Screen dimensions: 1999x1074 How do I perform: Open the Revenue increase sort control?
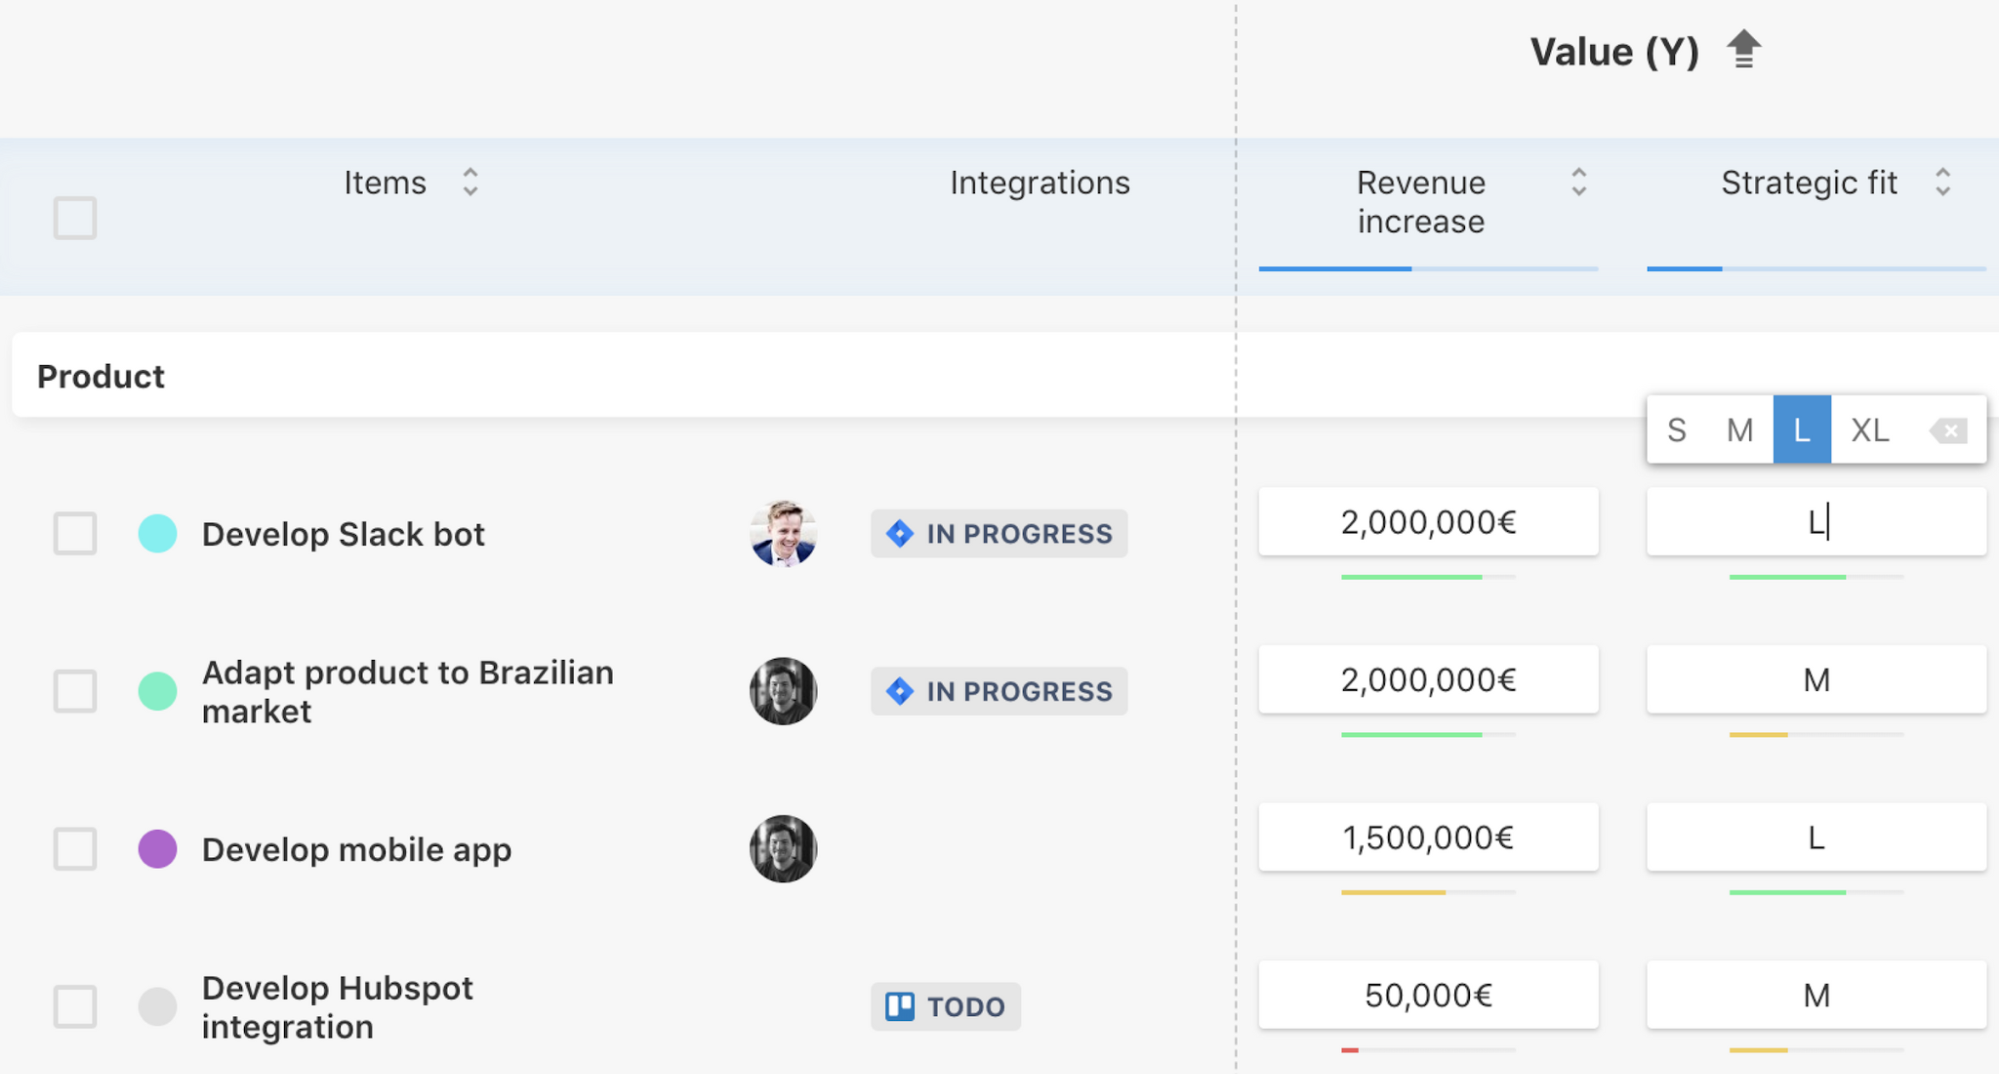[1577, 182]
